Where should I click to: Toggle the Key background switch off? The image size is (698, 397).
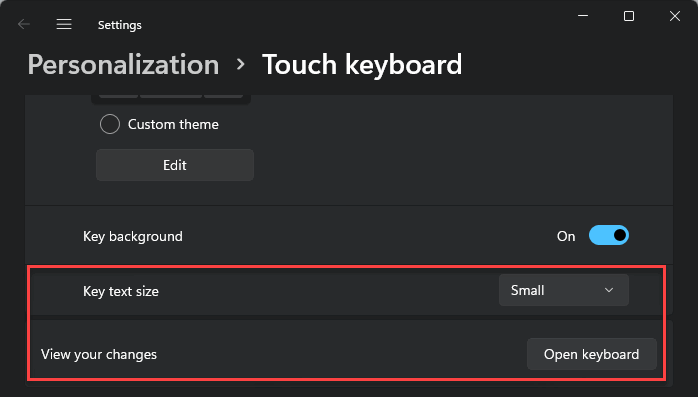[x=609, y=235]
